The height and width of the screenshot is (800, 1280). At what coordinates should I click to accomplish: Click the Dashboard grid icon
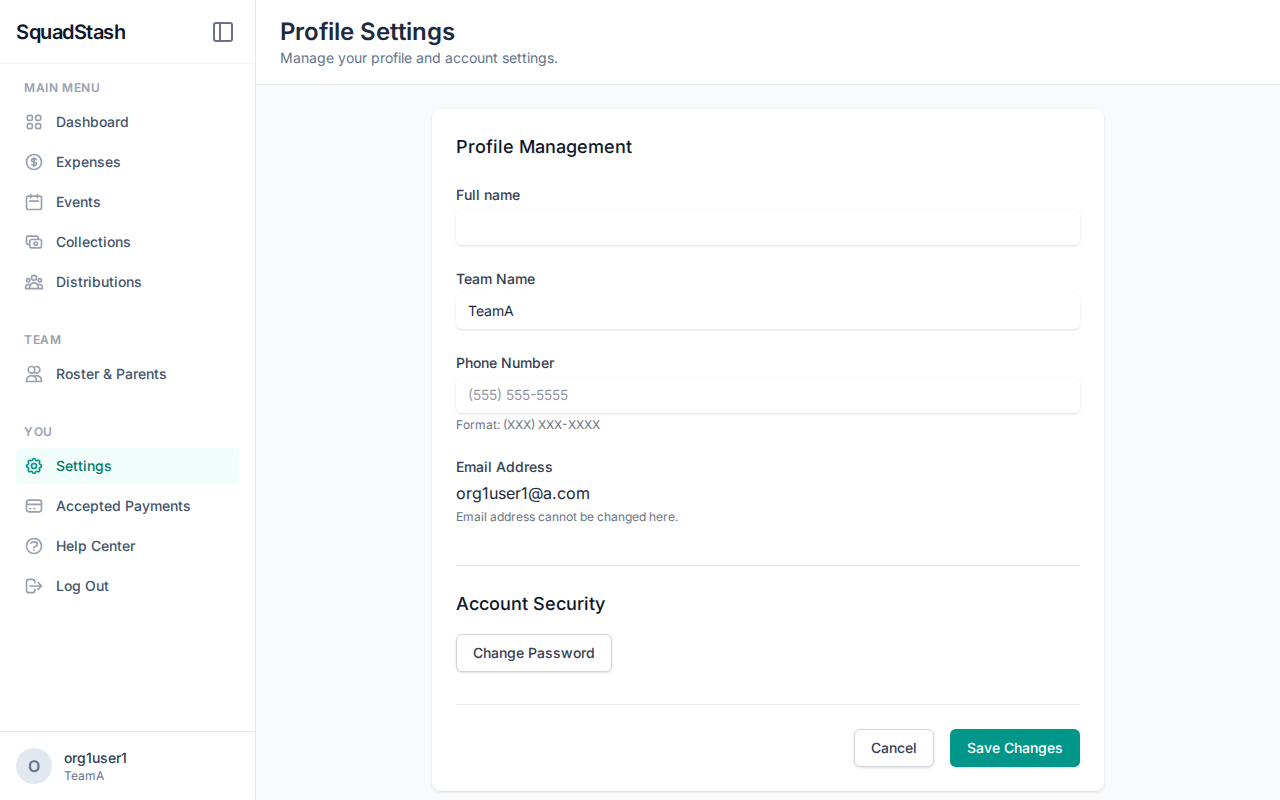[33, 121]
